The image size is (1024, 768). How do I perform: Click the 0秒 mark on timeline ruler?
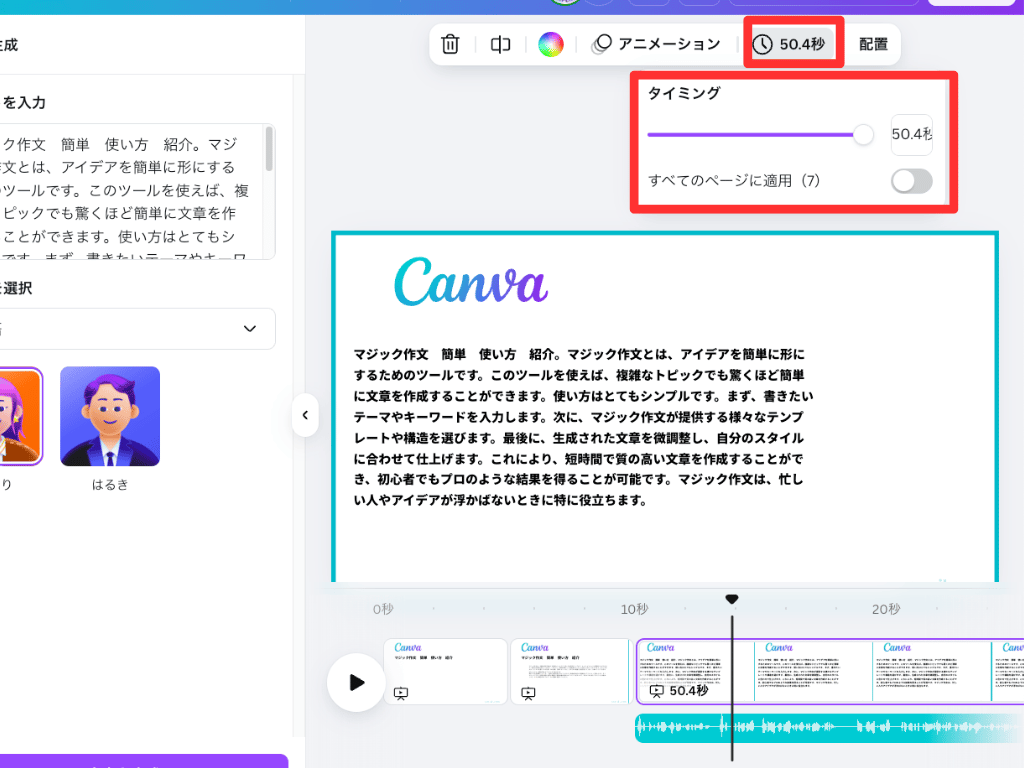click(383, 609)
